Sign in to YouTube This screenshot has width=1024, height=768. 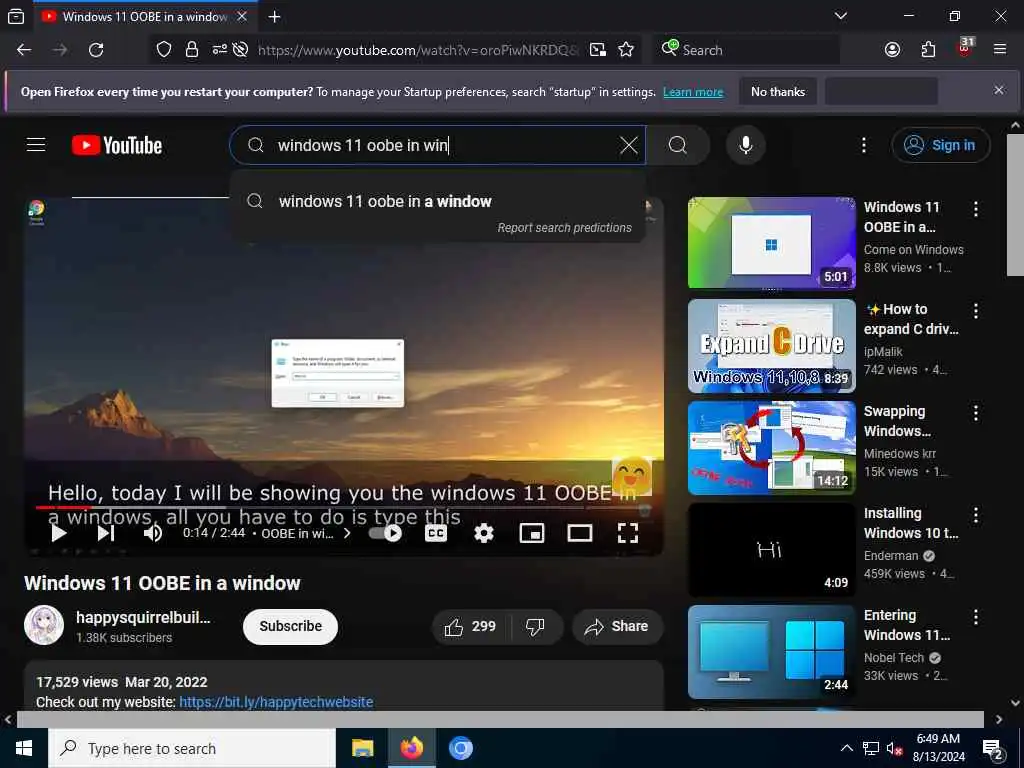point(940,145)
